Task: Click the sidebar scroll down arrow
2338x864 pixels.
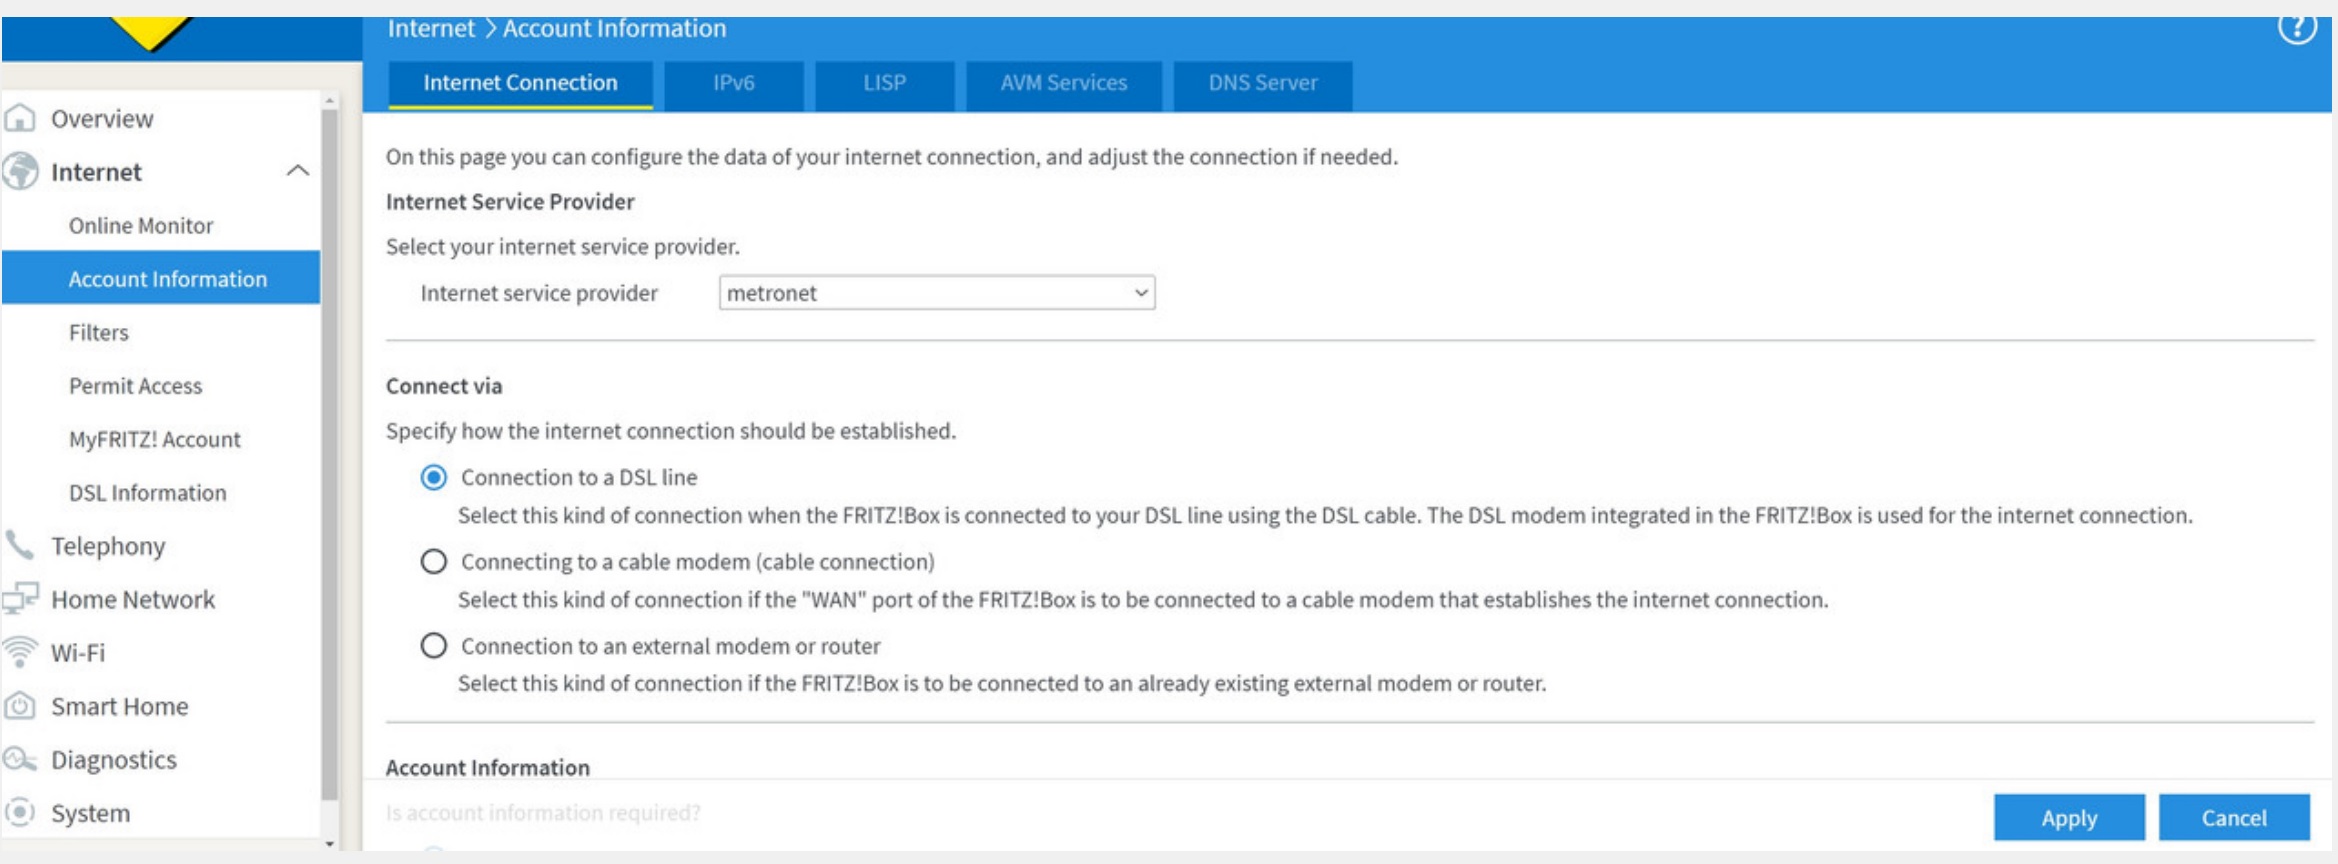Action: (x=329, y=844)
